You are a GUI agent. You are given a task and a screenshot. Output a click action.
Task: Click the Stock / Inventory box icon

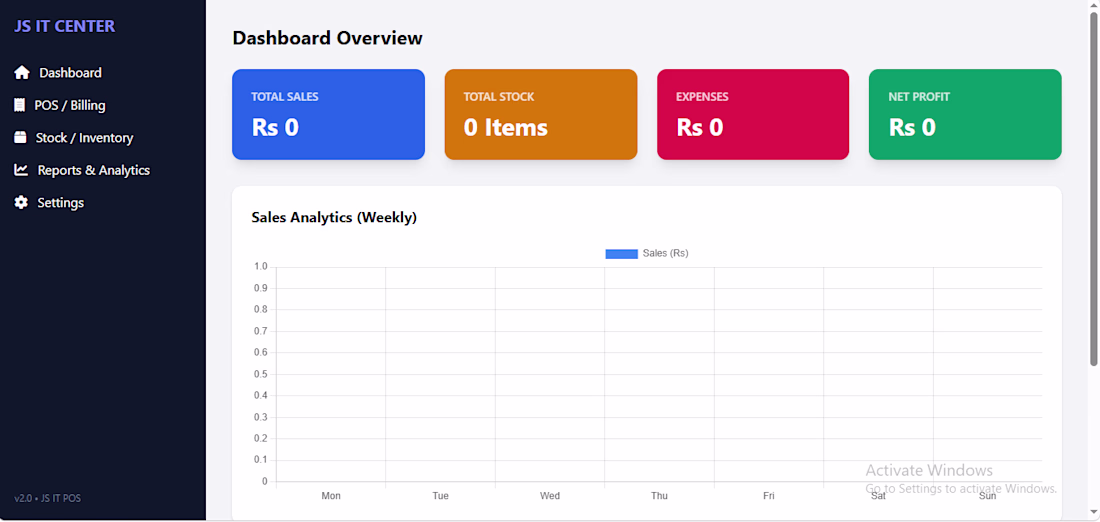20,138
